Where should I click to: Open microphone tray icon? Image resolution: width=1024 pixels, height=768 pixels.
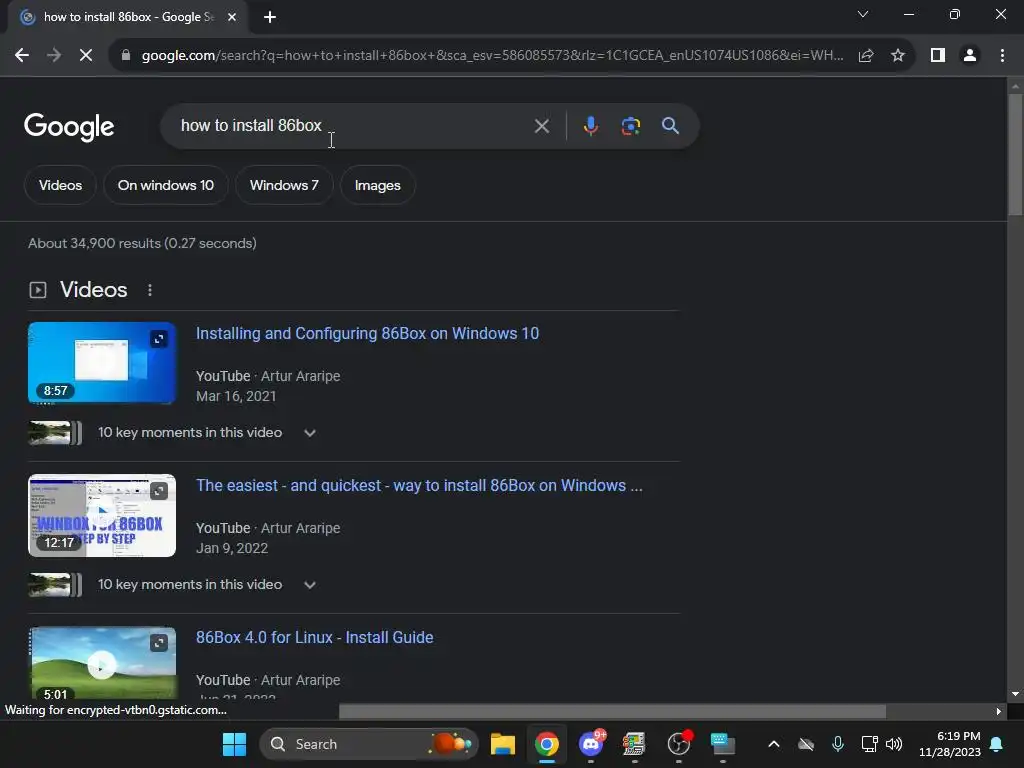tap(838, 744)
